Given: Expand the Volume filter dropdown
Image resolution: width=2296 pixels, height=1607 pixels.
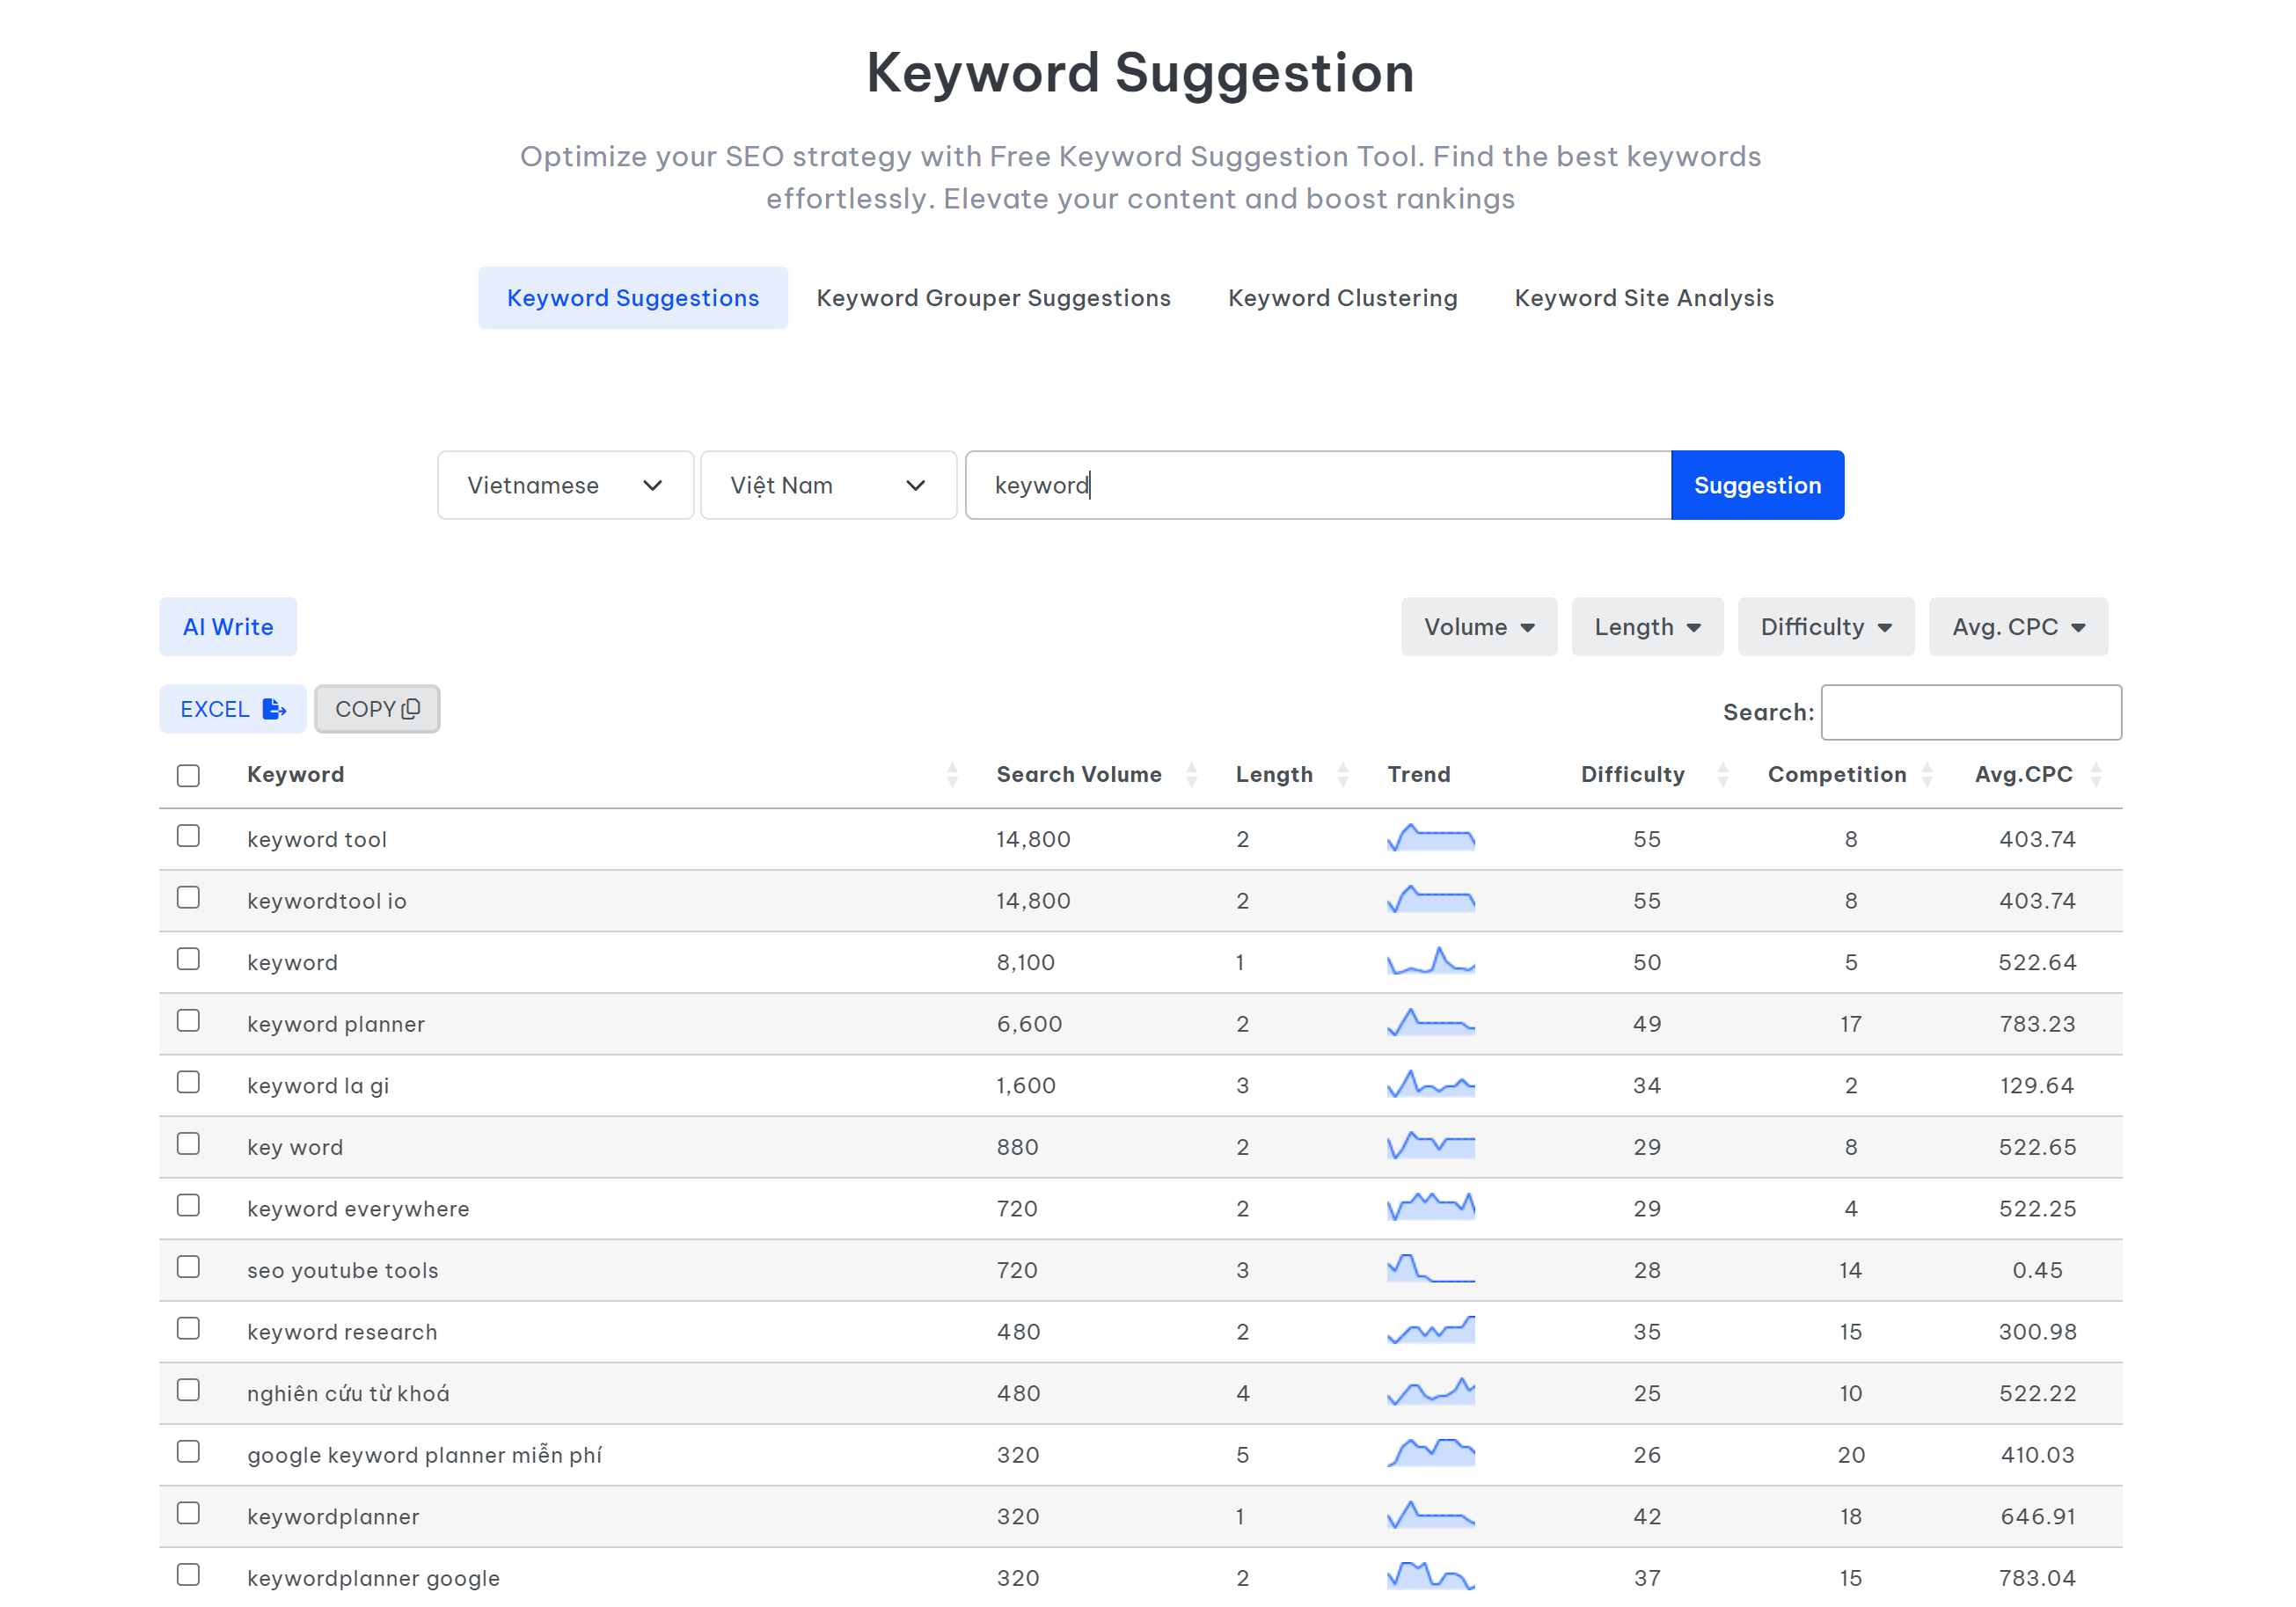Looking at the screenshot, I should tap(1478, 627).
